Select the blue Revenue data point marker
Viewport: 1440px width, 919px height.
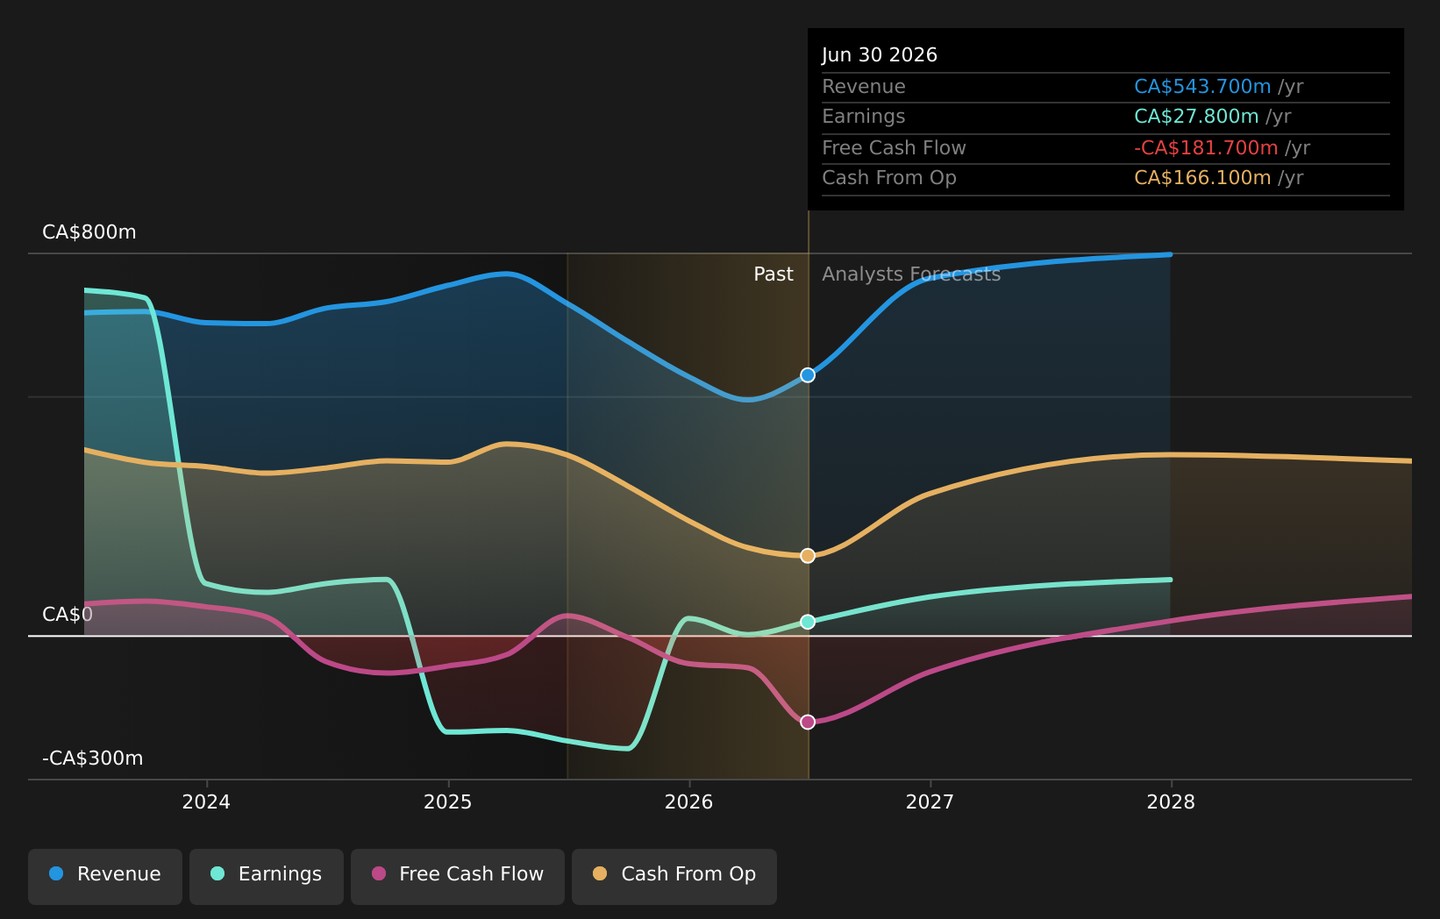tap(808, 375)
